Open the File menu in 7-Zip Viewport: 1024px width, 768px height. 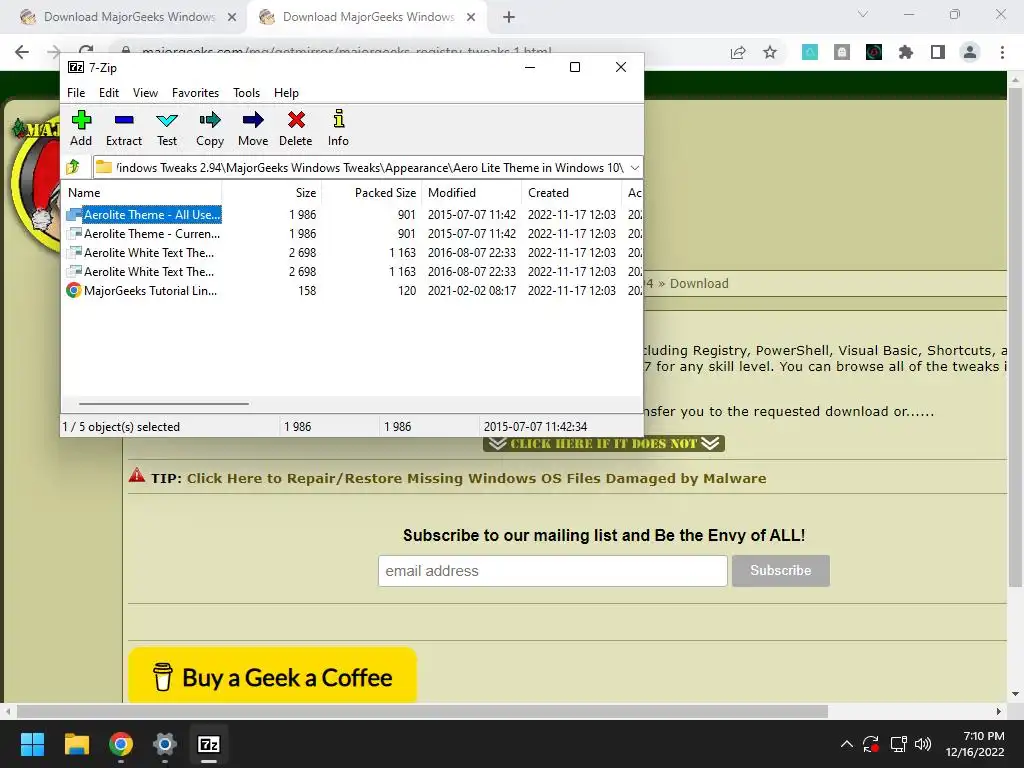click(76, 93)
